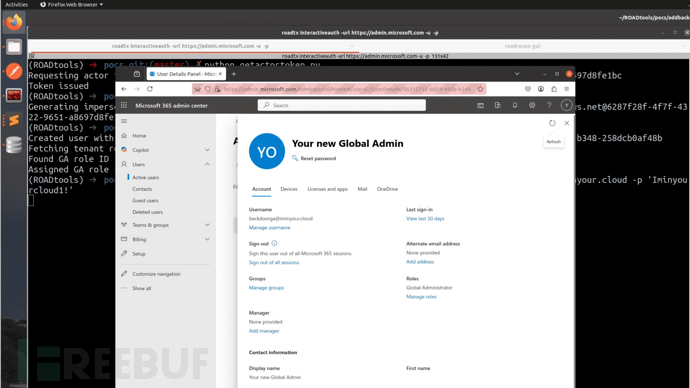Switch to the Account tab
The image size is (690, 388).
click(x=261, y=189)
